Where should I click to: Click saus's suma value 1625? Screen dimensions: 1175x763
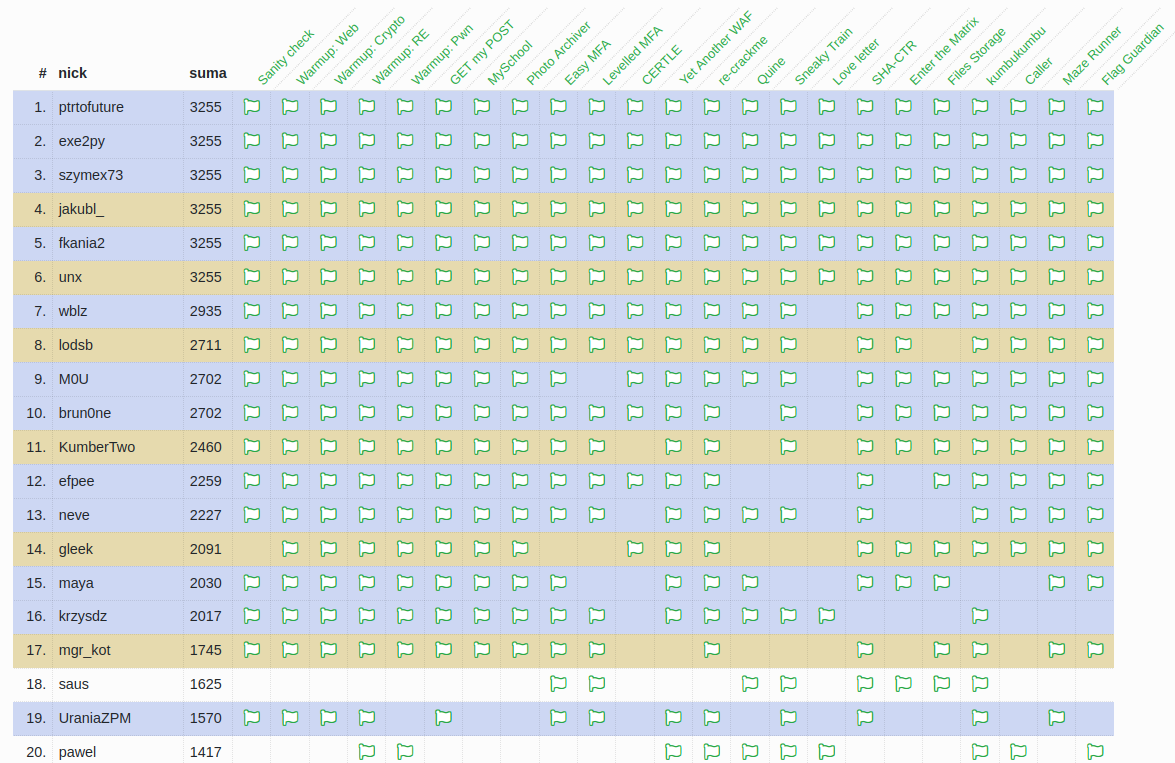(205, 684)
